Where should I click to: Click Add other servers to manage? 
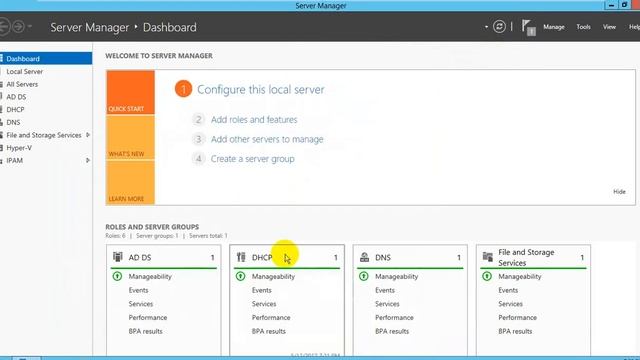267,139
